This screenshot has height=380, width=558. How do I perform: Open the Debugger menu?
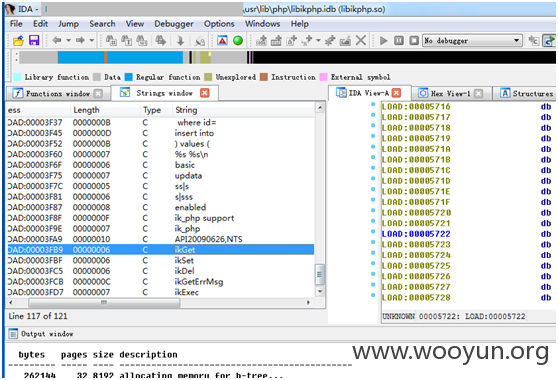point(174,24)
